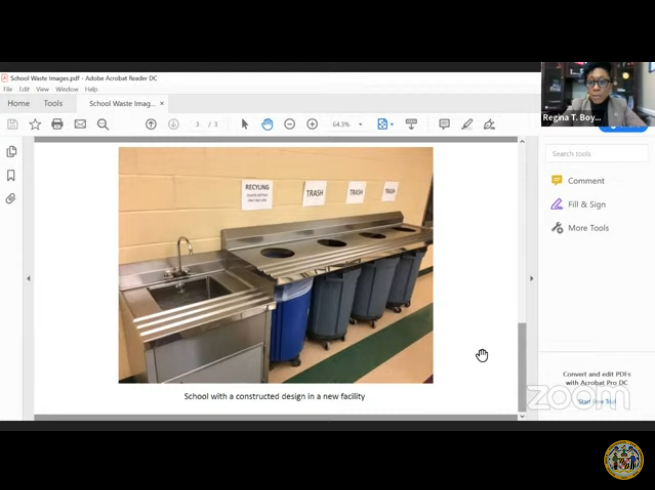Expand the left navigation pane arrow

(28, 278)
